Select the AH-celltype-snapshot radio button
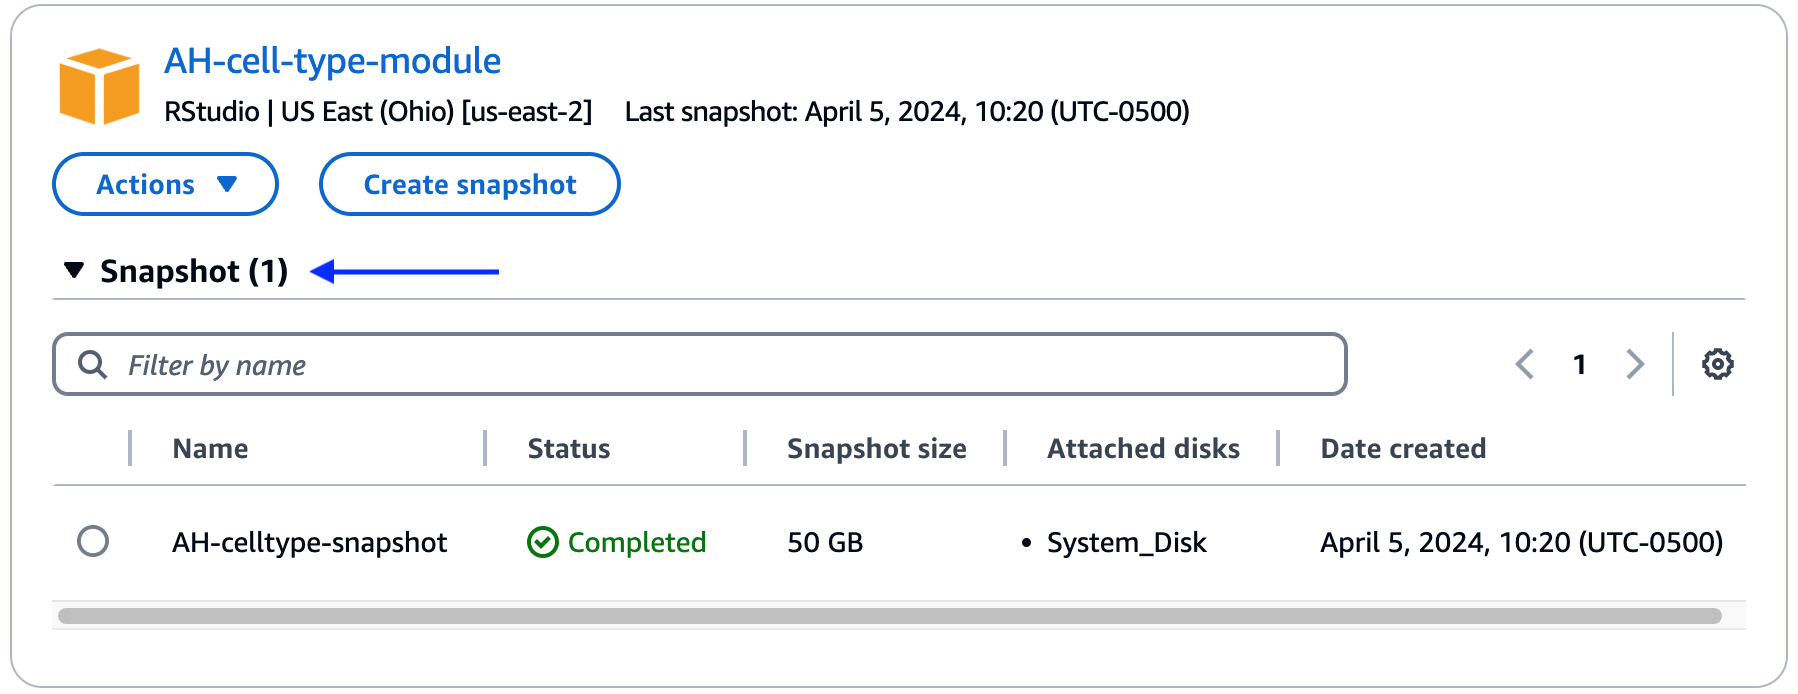This screenshot has height=694, width=1798. click(93, 541)
